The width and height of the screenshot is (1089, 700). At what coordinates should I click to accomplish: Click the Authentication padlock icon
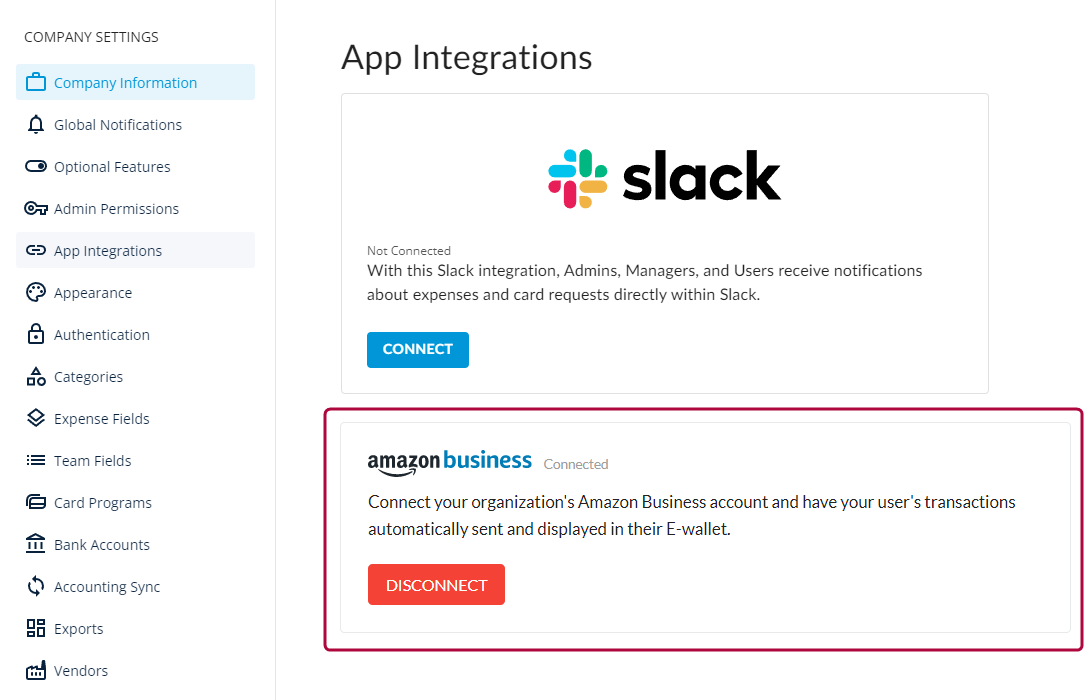36,335
